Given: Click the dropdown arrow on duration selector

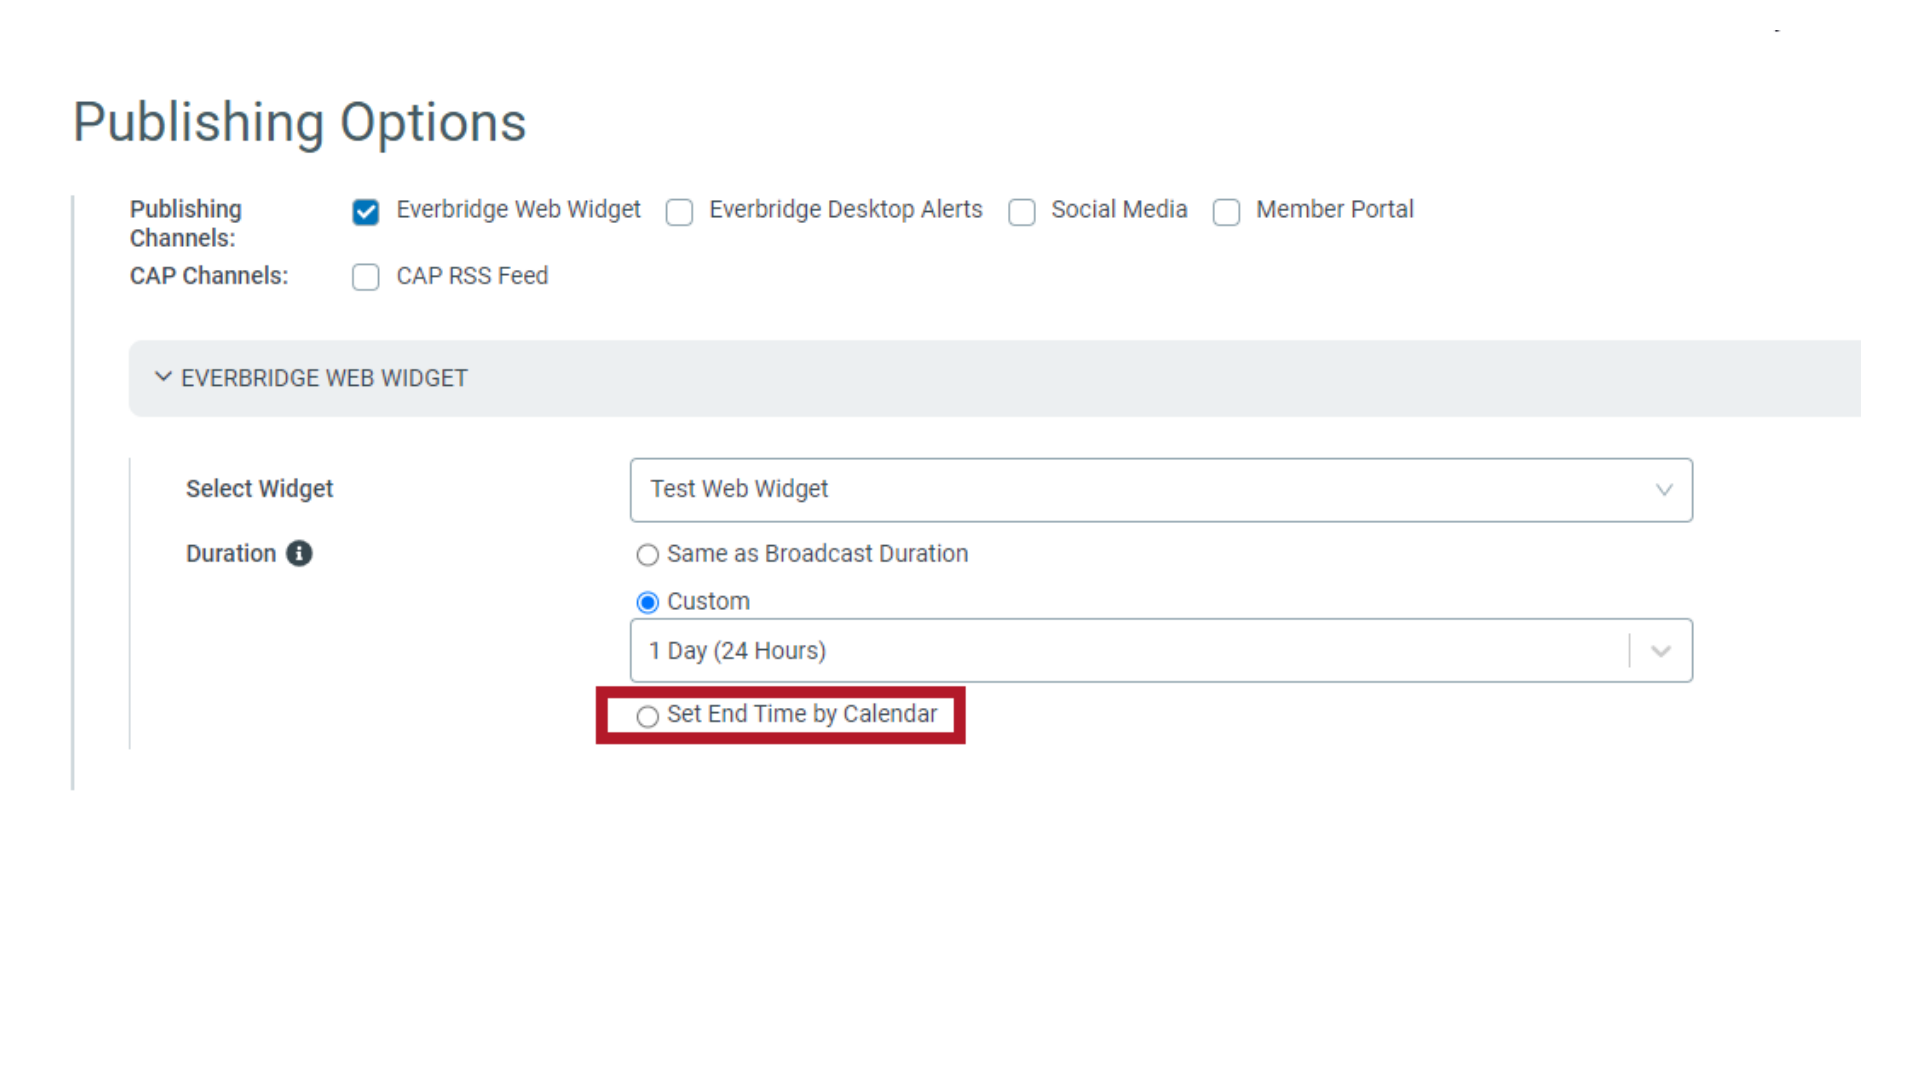Looking at the screenshot, I should pyautogui.click(x=1660, y=650).
